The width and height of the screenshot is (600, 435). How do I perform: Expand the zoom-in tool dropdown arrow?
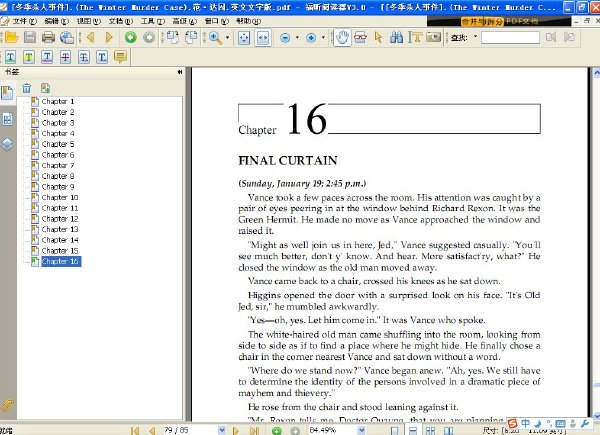227,37
